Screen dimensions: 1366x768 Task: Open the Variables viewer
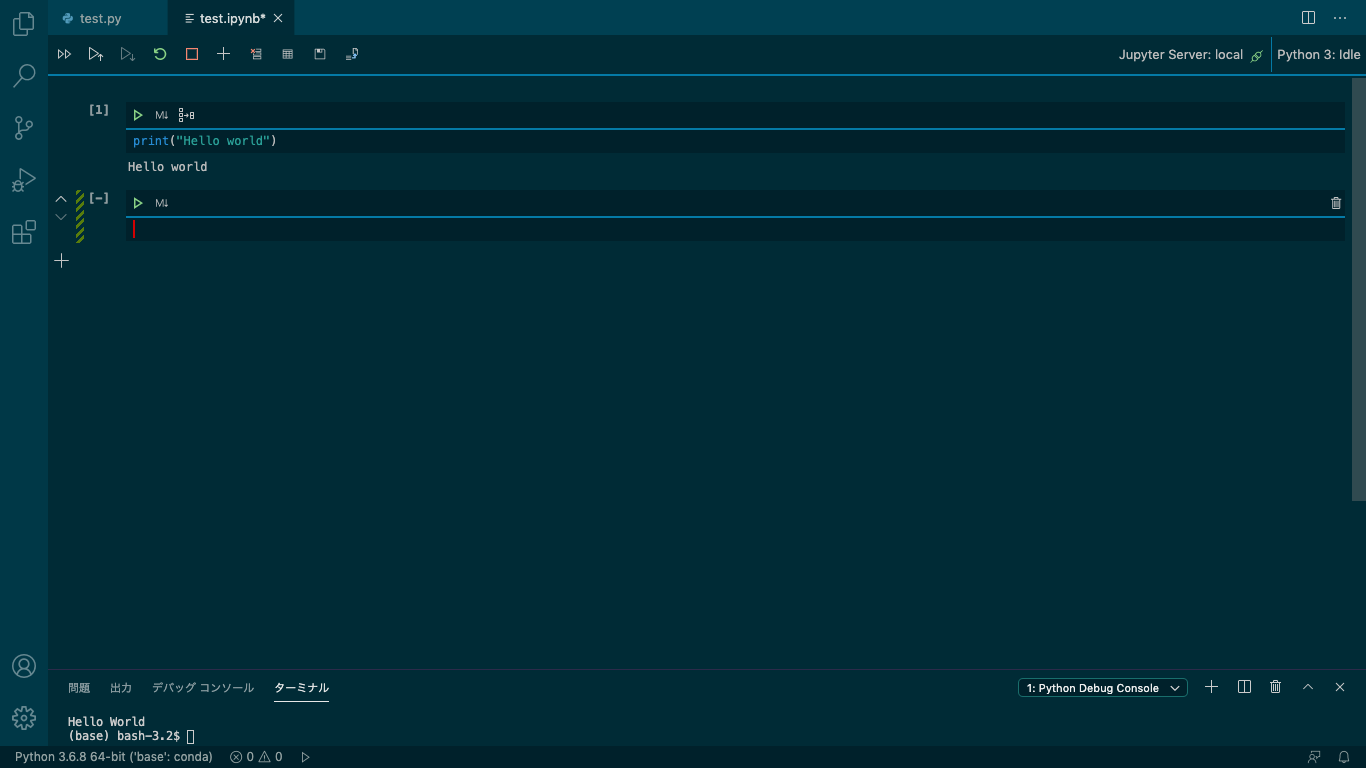click(288, 54)
